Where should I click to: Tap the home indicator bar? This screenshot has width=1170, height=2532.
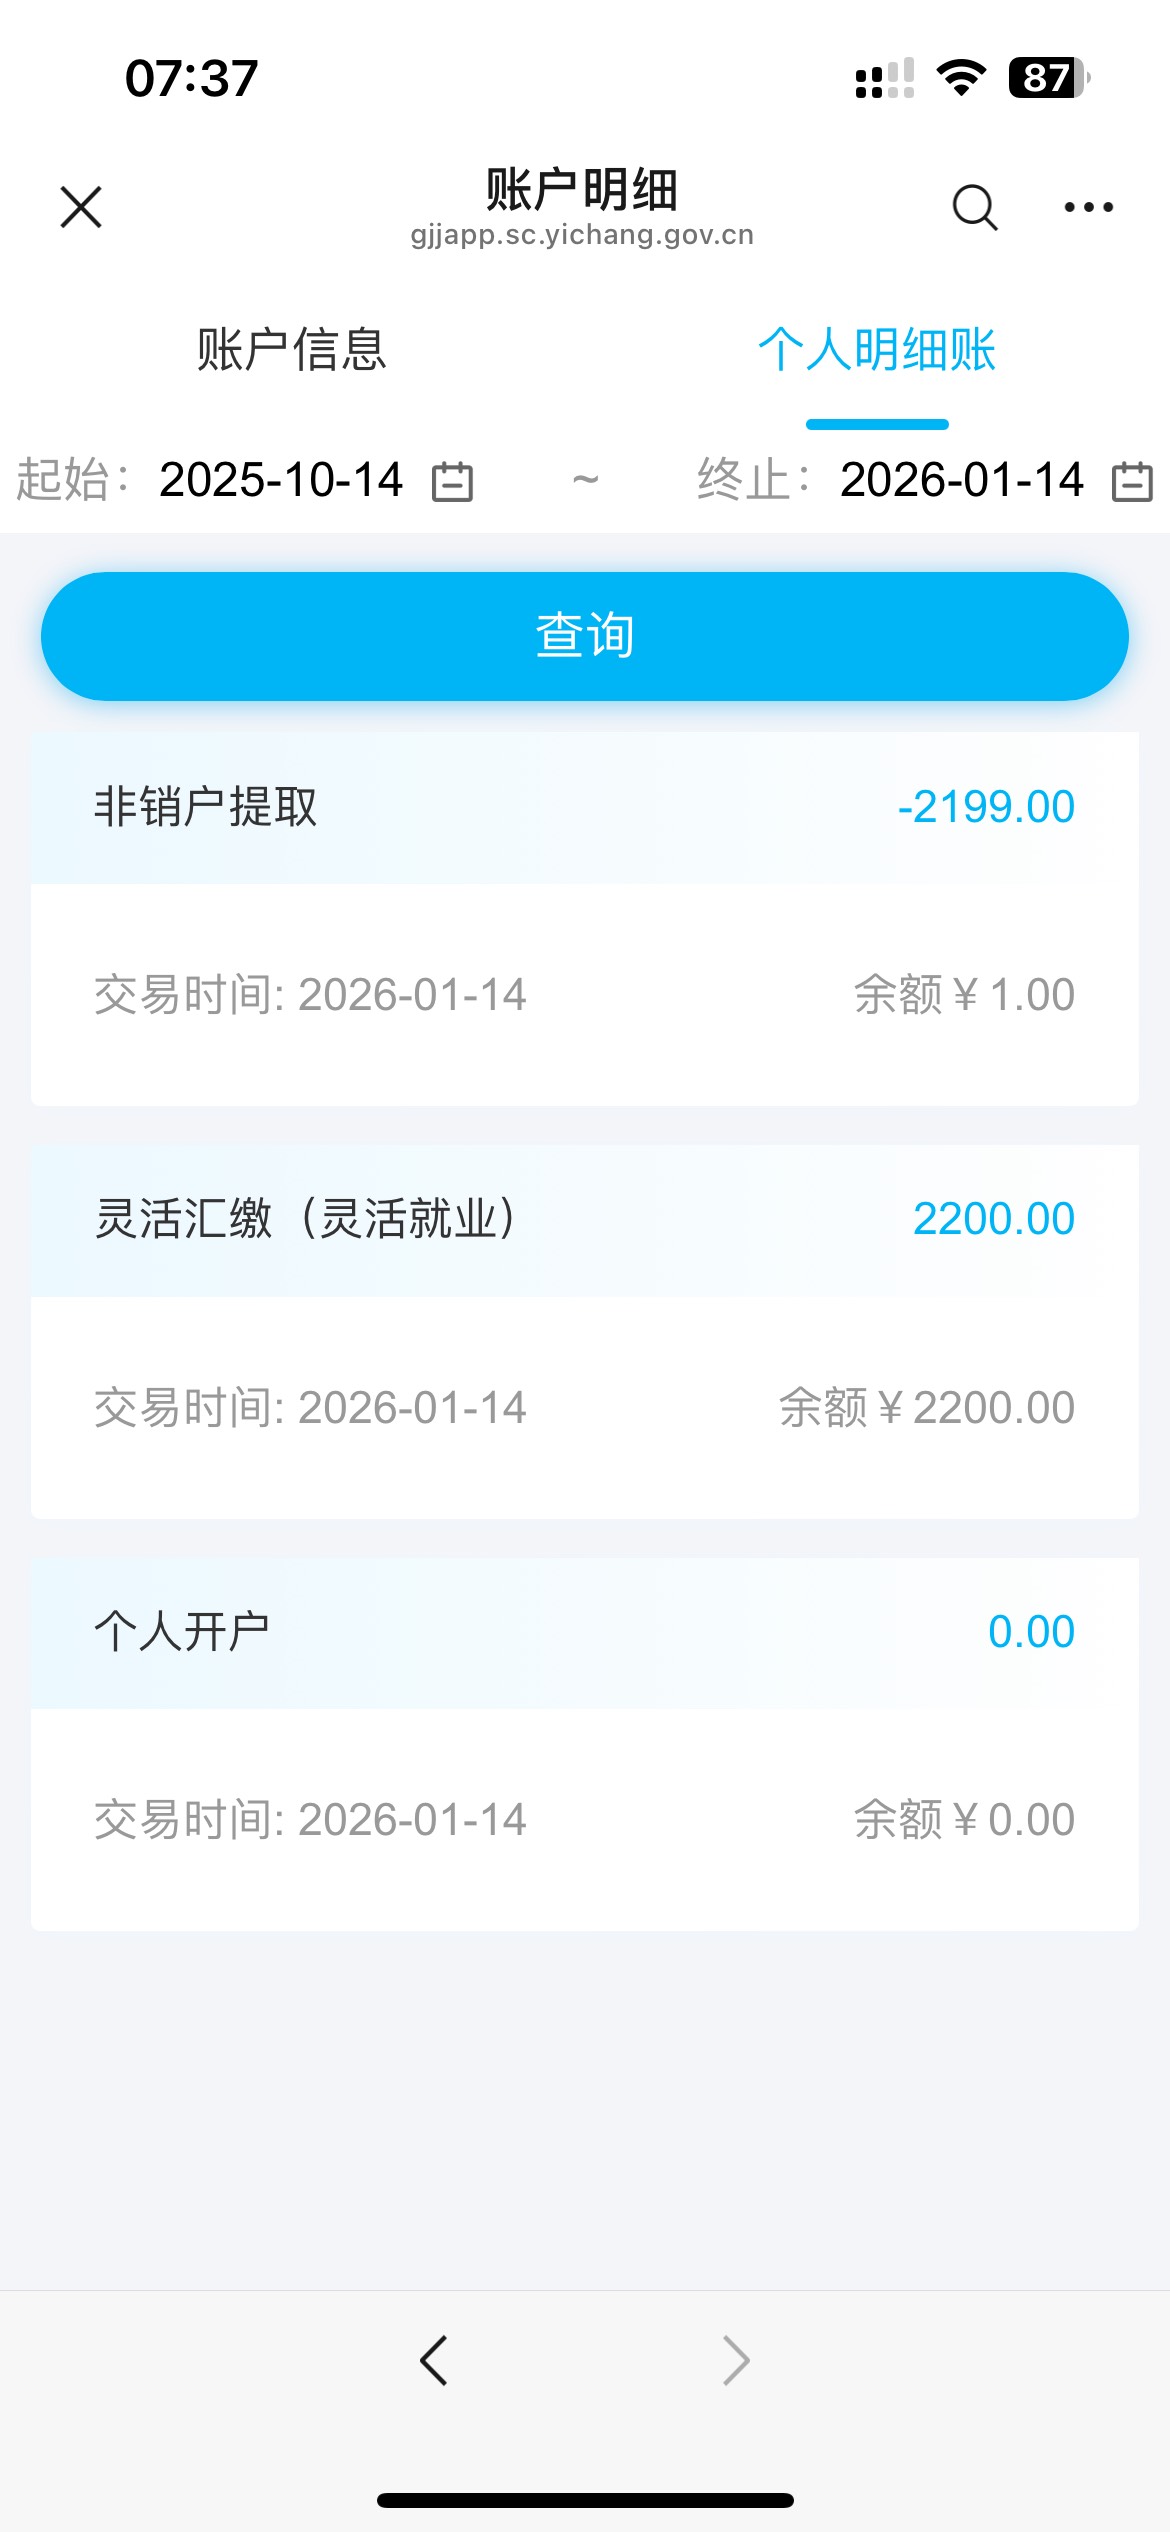585,2500
